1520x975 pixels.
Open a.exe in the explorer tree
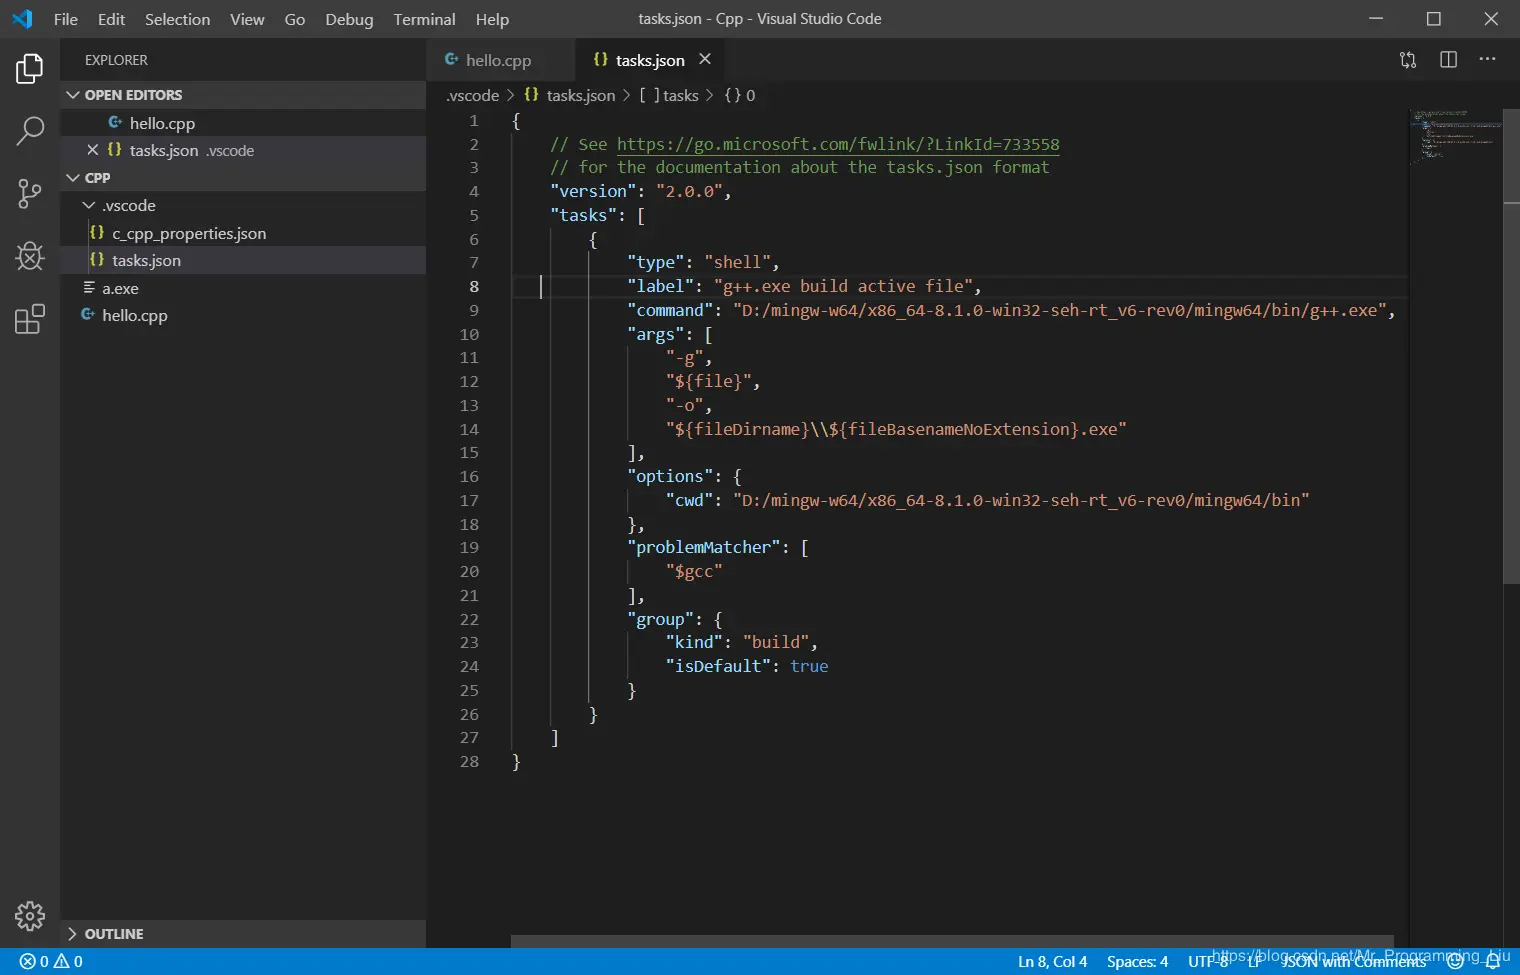click(x=243, y=288)
